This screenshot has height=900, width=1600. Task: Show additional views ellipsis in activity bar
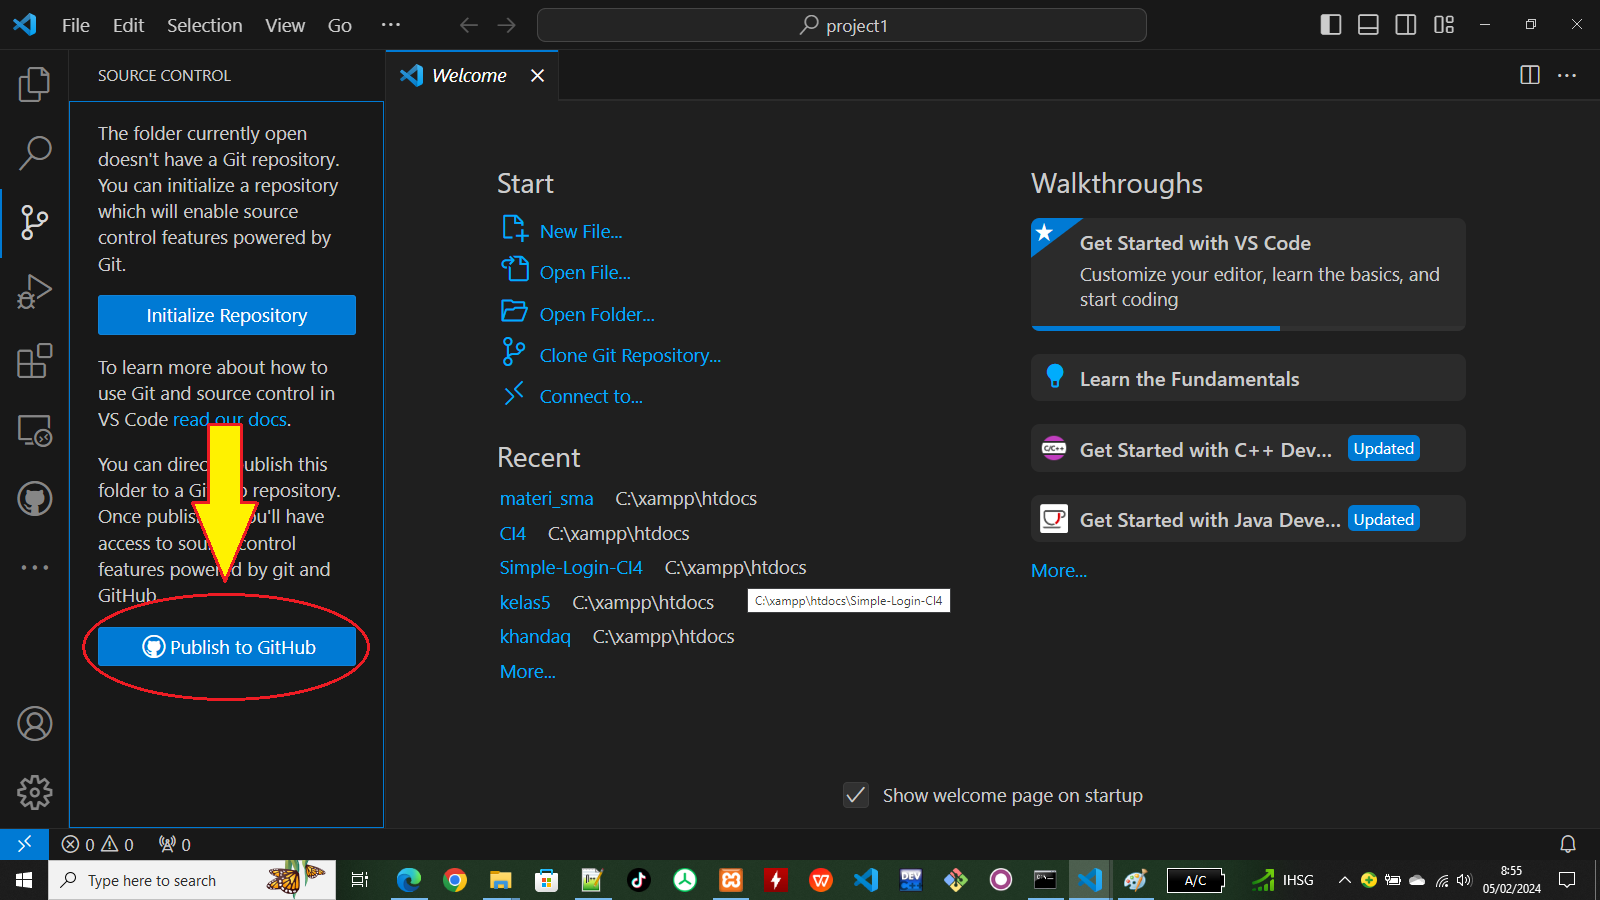click(34, 567)
